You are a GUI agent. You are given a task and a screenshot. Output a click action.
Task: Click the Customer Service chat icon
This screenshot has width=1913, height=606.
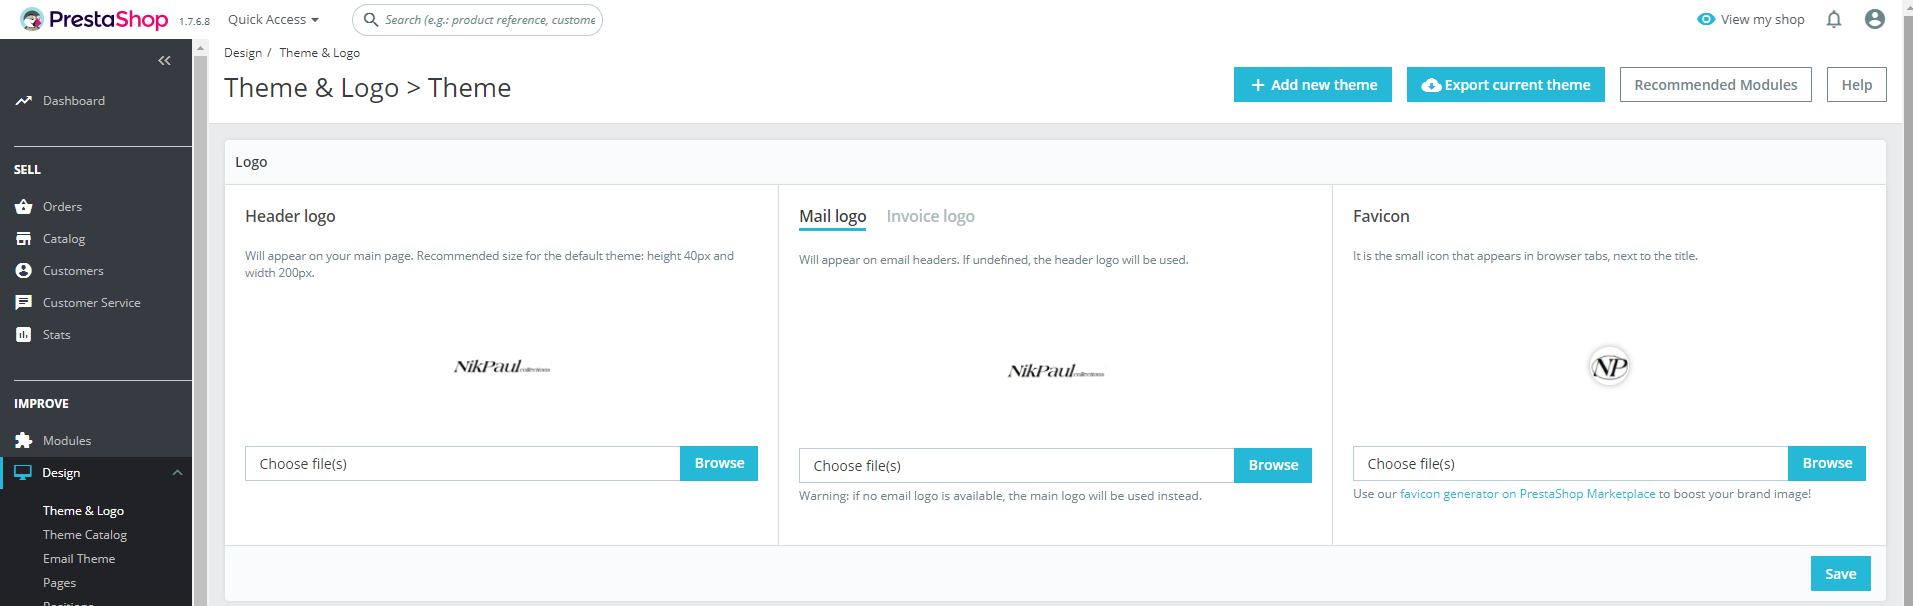point(24,303)
